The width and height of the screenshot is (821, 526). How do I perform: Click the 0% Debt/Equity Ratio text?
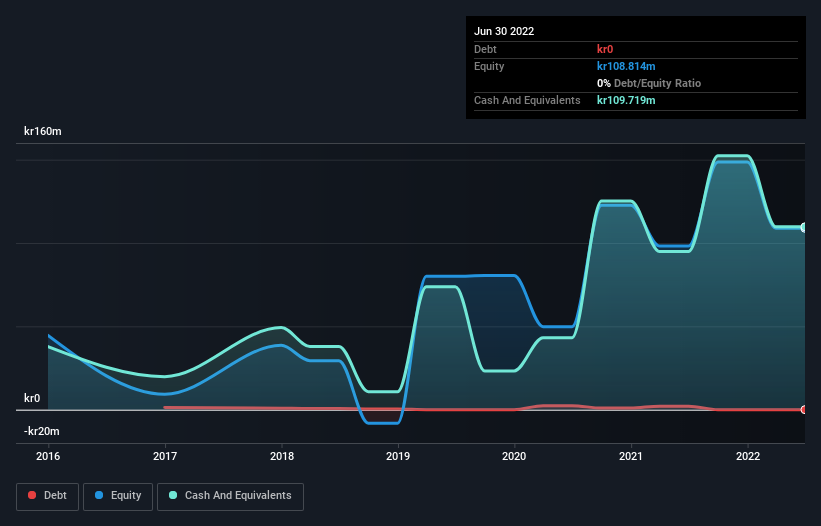[649, 83]
